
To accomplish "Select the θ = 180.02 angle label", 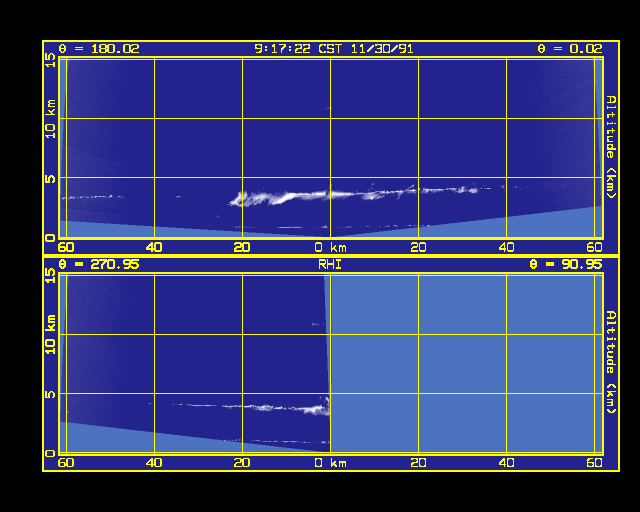I will coord(99,49).
